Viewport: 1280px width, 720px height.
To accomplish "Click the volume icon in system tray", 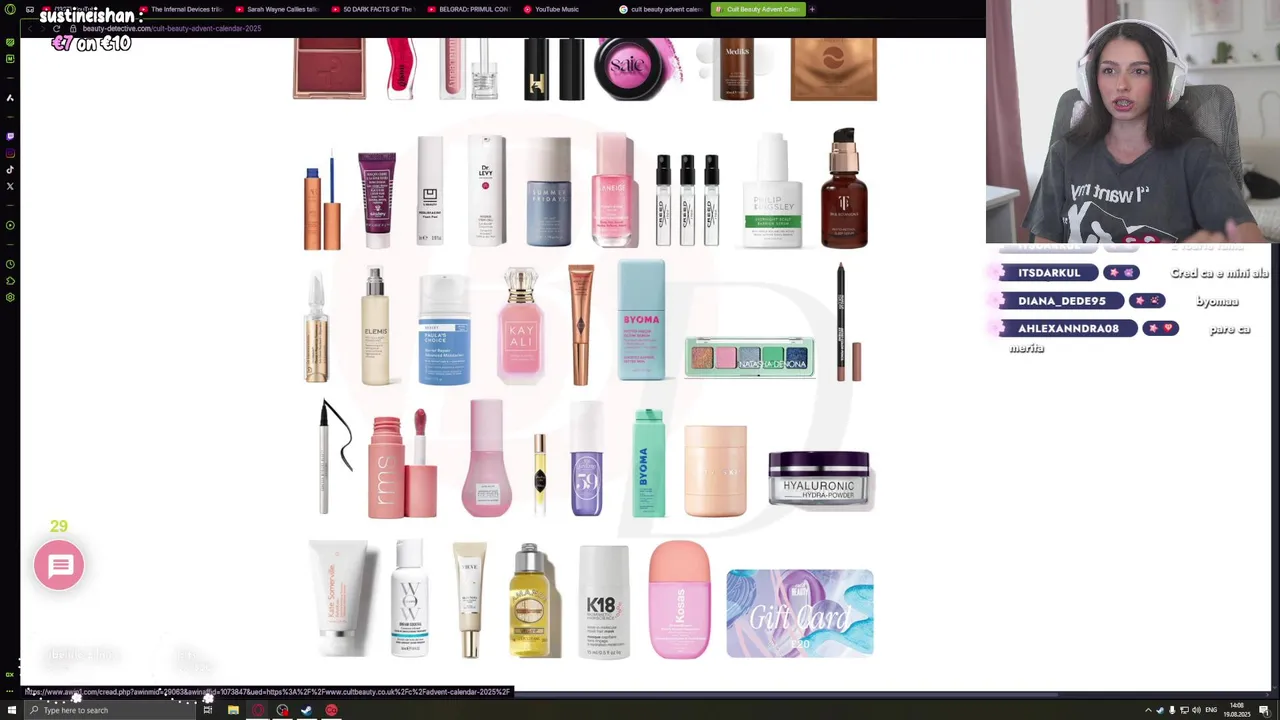I will click(1196, 710).
